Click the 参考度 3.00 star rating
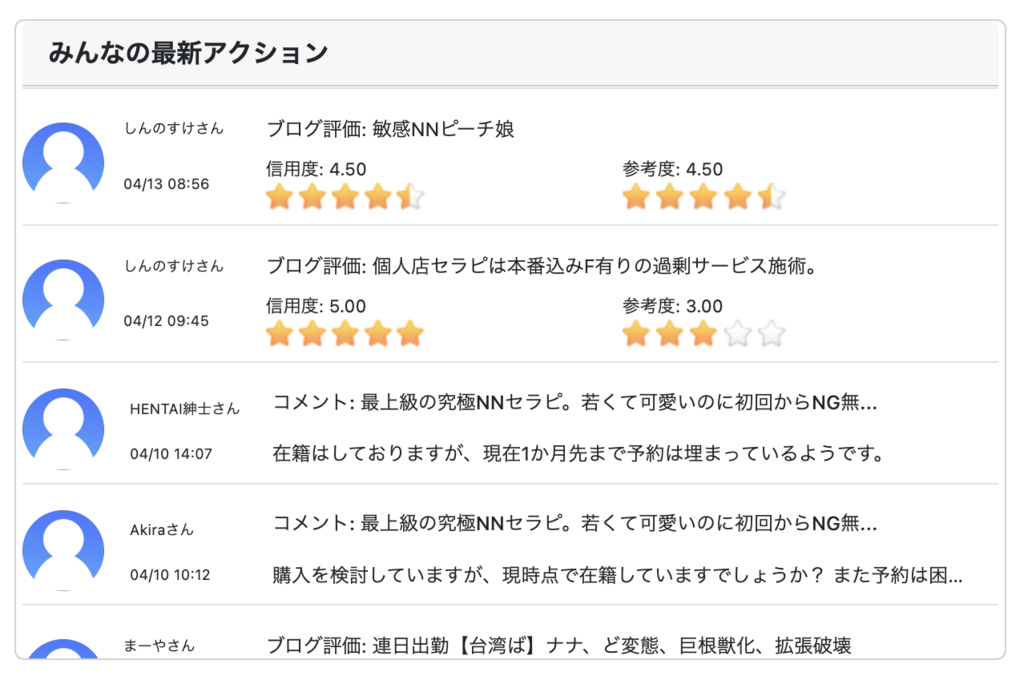Image resolution: width=1024 pixels, height=676 pixels. point(703,334)
